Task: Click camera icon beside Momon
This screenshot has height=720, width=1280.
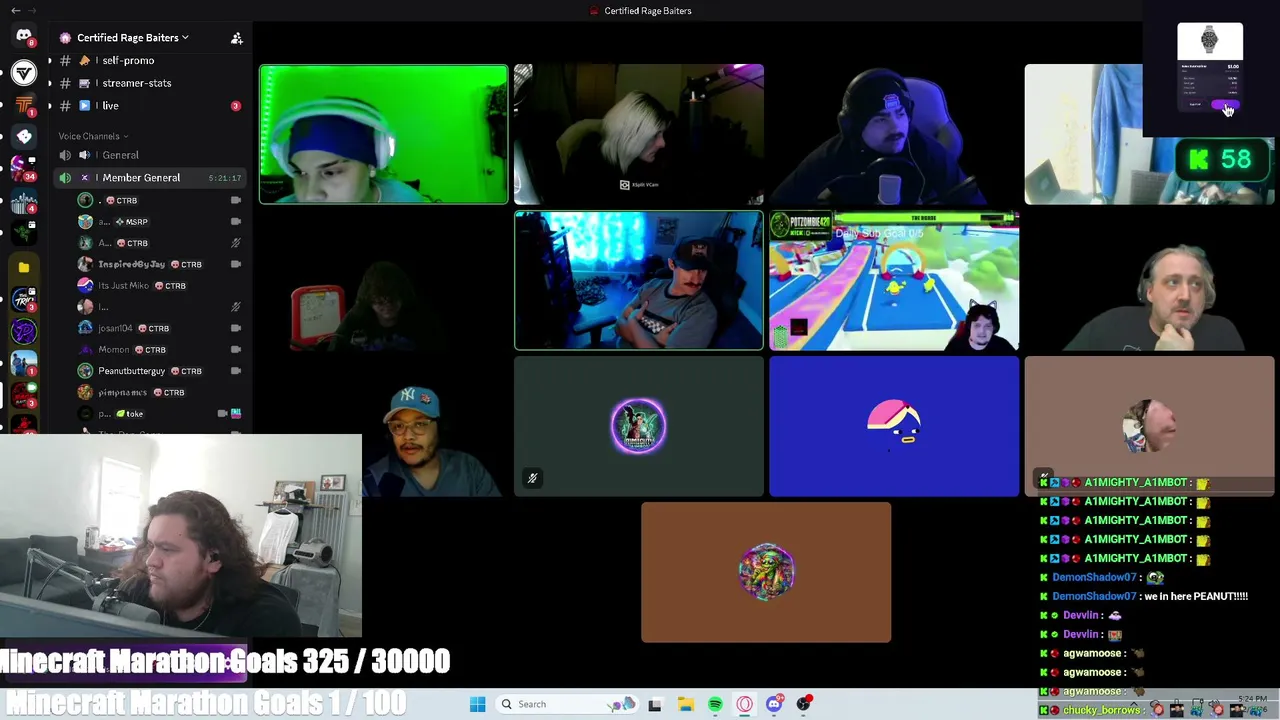Action: [236, 350]
